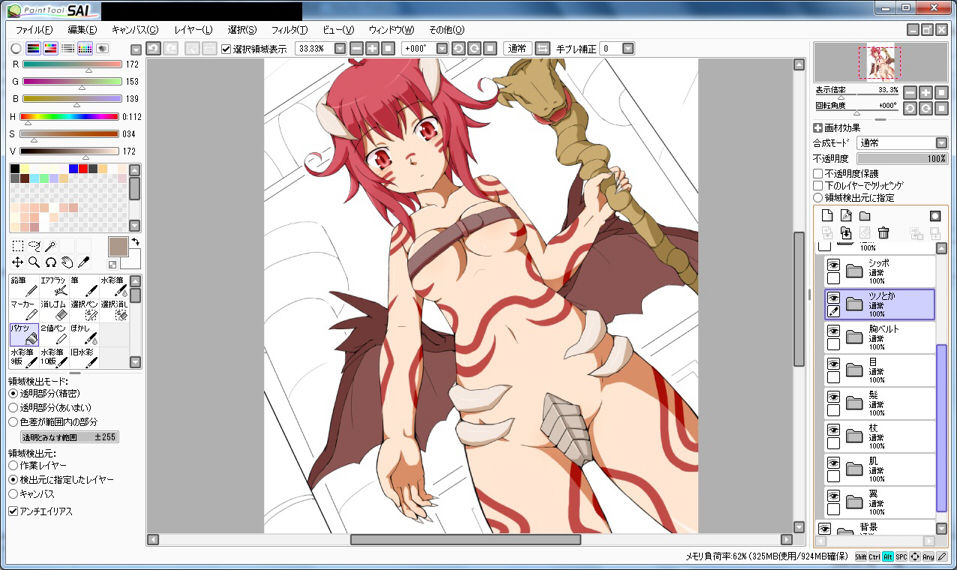Open the zoom percentage 33.33% dropdown
Screen dimensions: 957x570
point(340,48)
